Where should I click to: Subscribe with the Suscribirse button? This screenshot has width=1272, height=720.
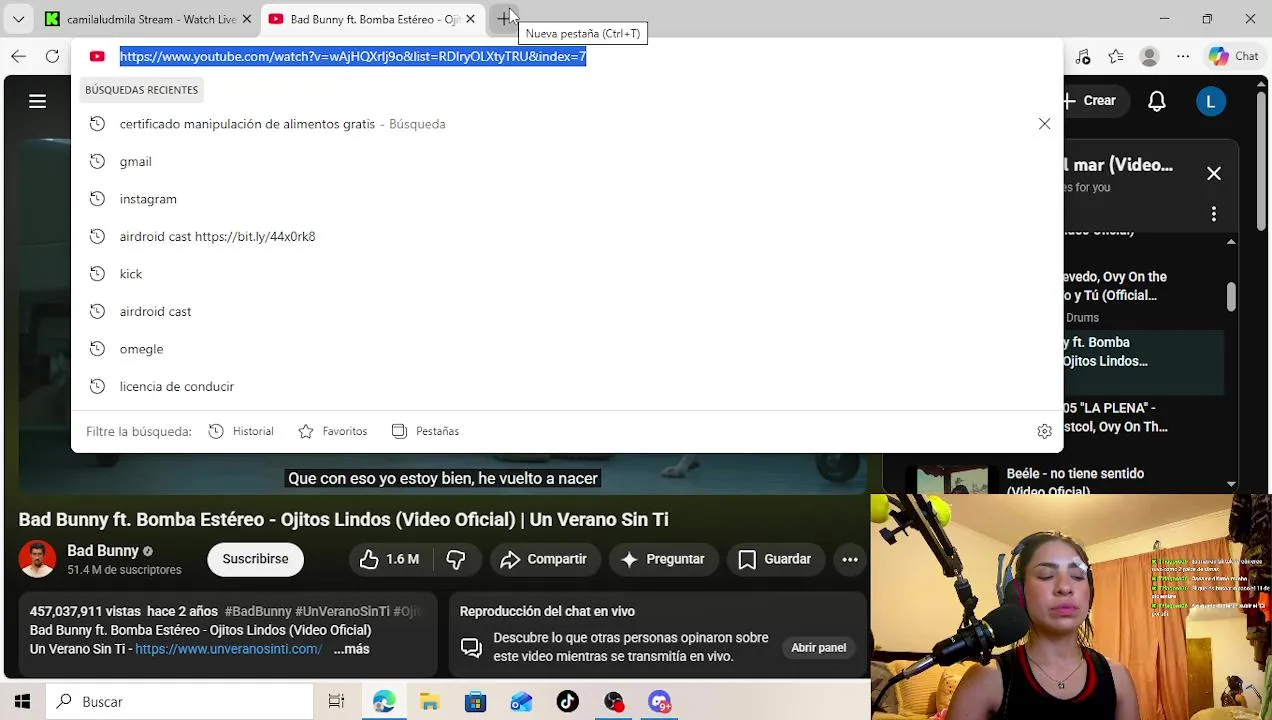point(255,559)
